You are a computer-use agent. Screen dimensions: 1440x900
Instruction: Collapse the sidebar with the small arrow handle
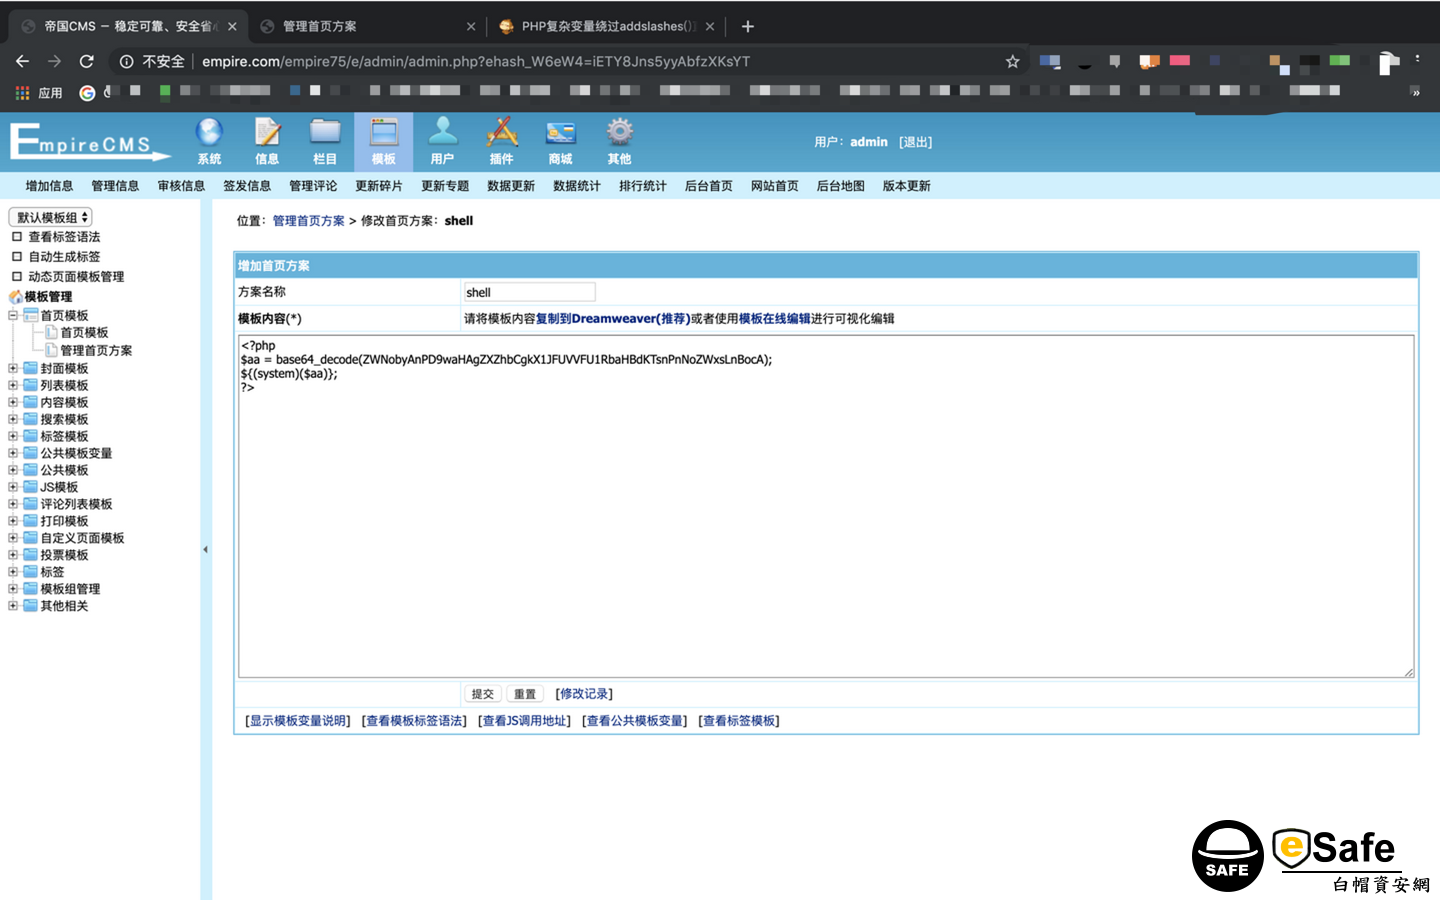[x=205, y=549]
